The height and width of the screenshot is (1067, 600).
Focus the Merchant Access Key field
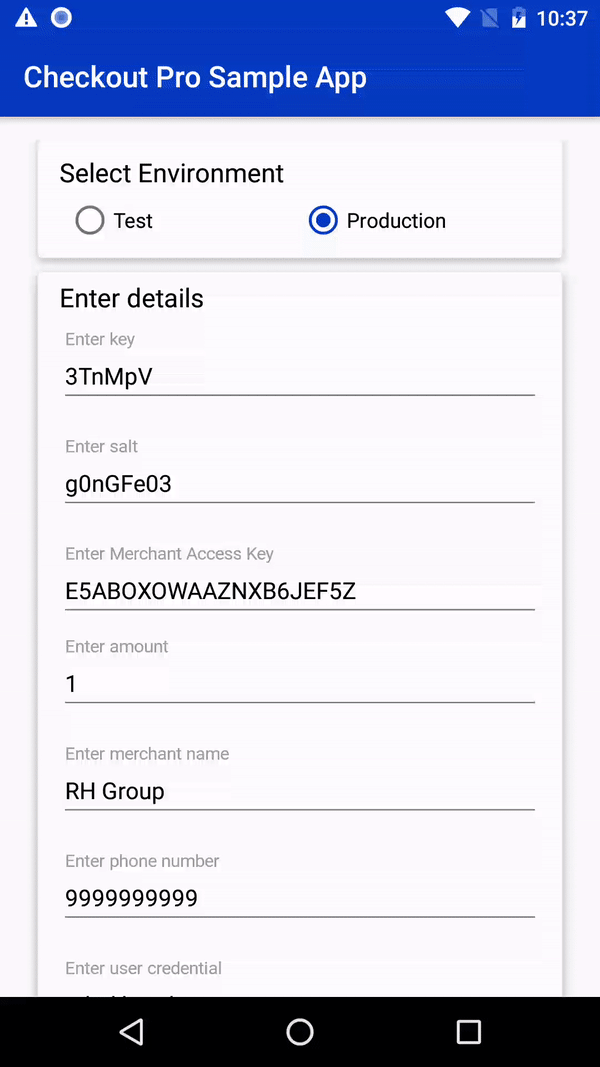click(x=299, y=591)
